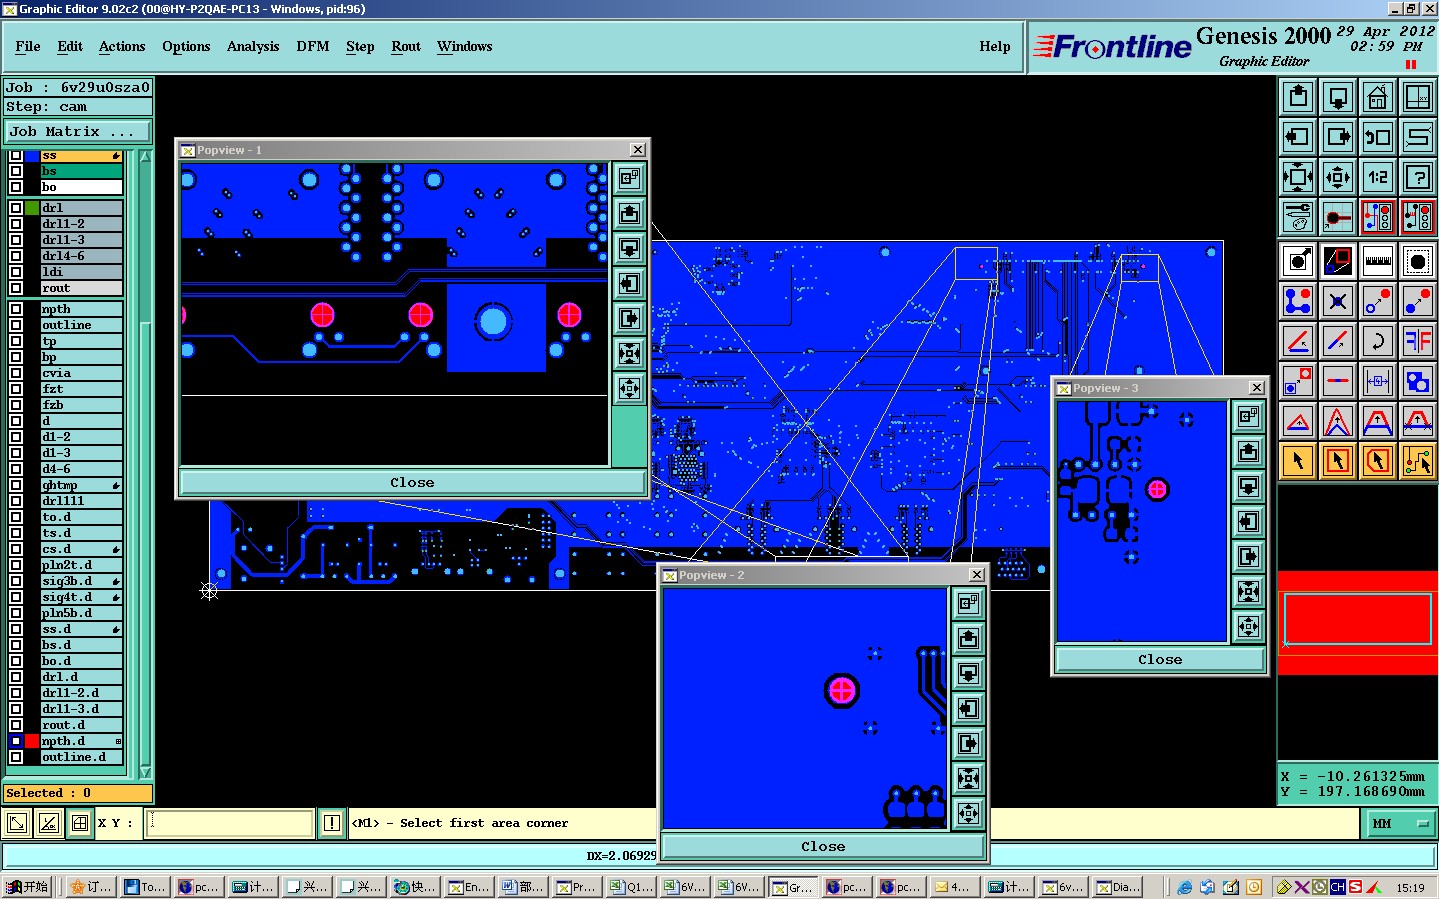
Task: Click top zoom window icon in Popview - 3
Action: coord(1248,416)
